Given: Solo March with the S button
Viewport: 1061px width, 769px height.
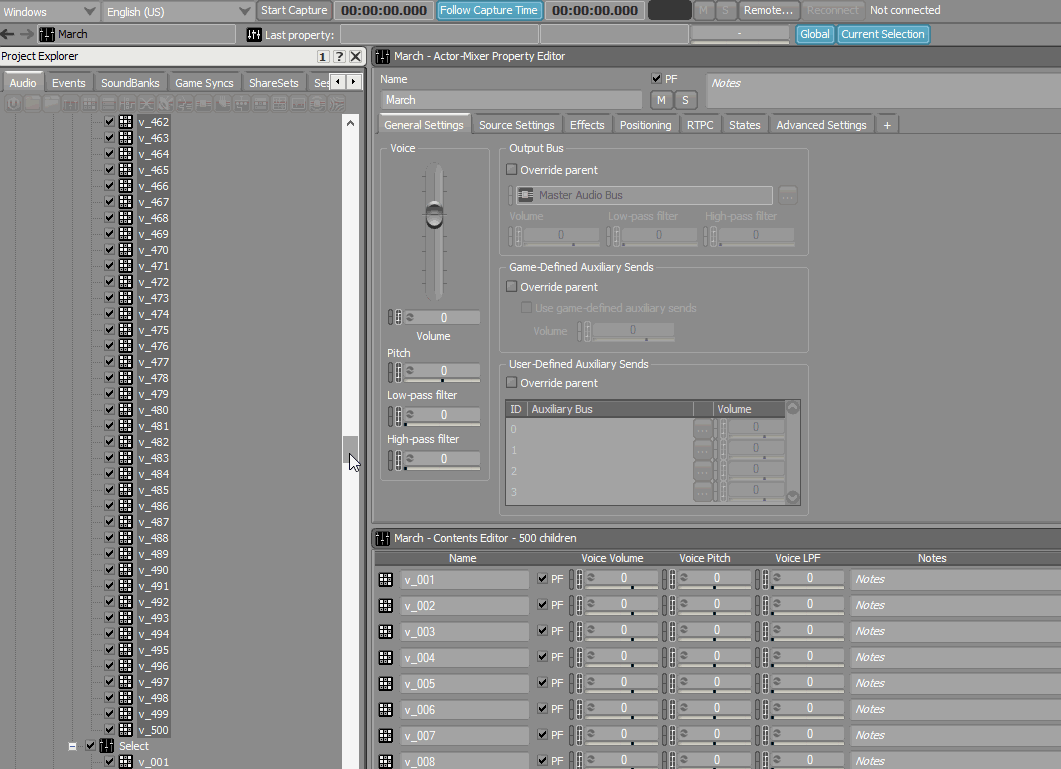Looking at the screenshot, I should point(685,100).
